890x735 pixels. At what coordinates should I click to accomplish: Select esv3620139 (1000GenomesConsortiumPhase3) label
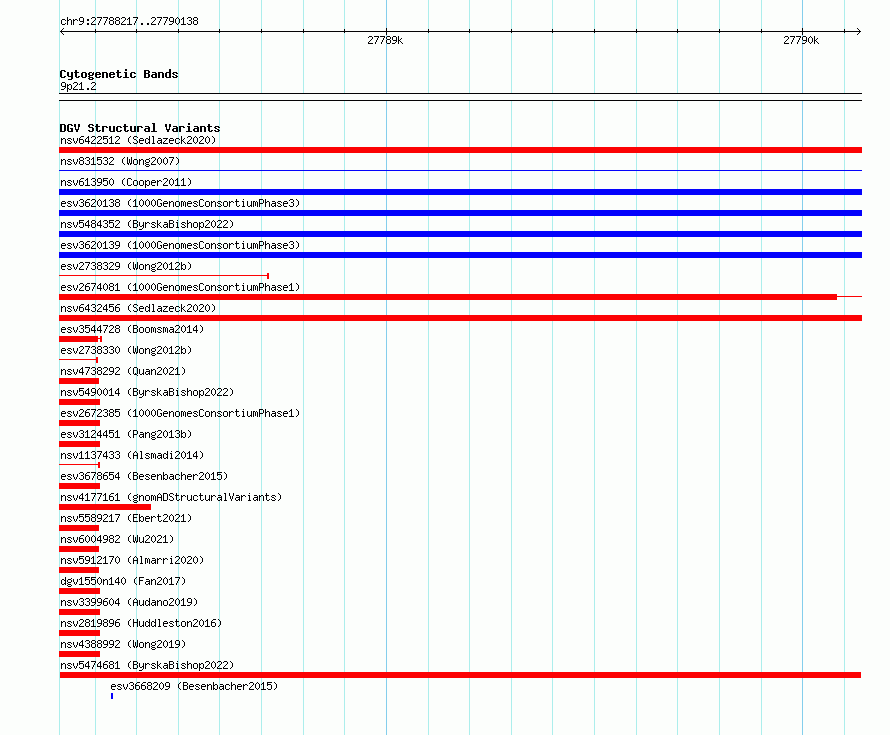tap(180, 245)
